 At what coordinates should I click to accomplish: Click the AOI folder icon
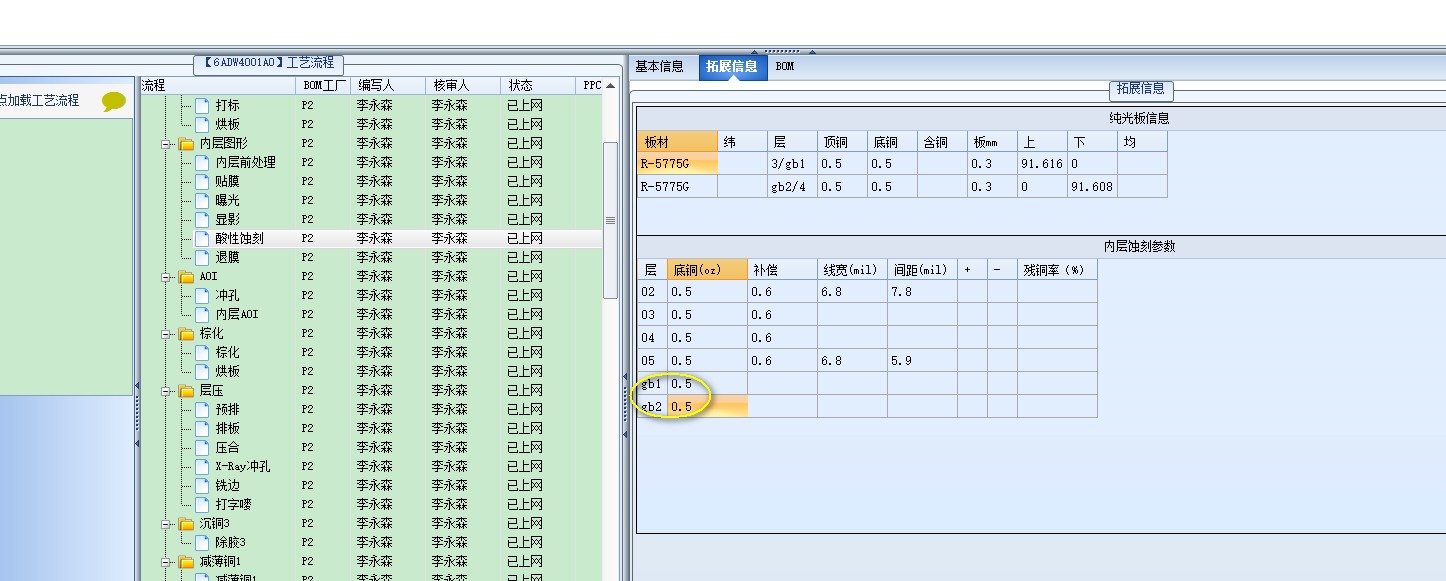click(x=186, y=277)
